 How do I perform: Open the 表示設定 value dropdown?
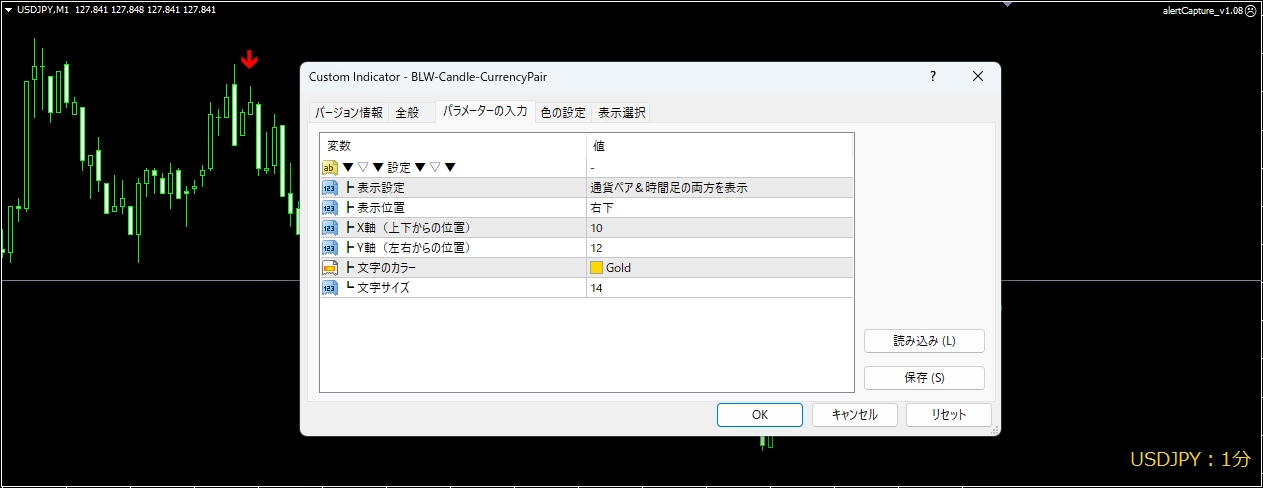(x=719, y=188)
